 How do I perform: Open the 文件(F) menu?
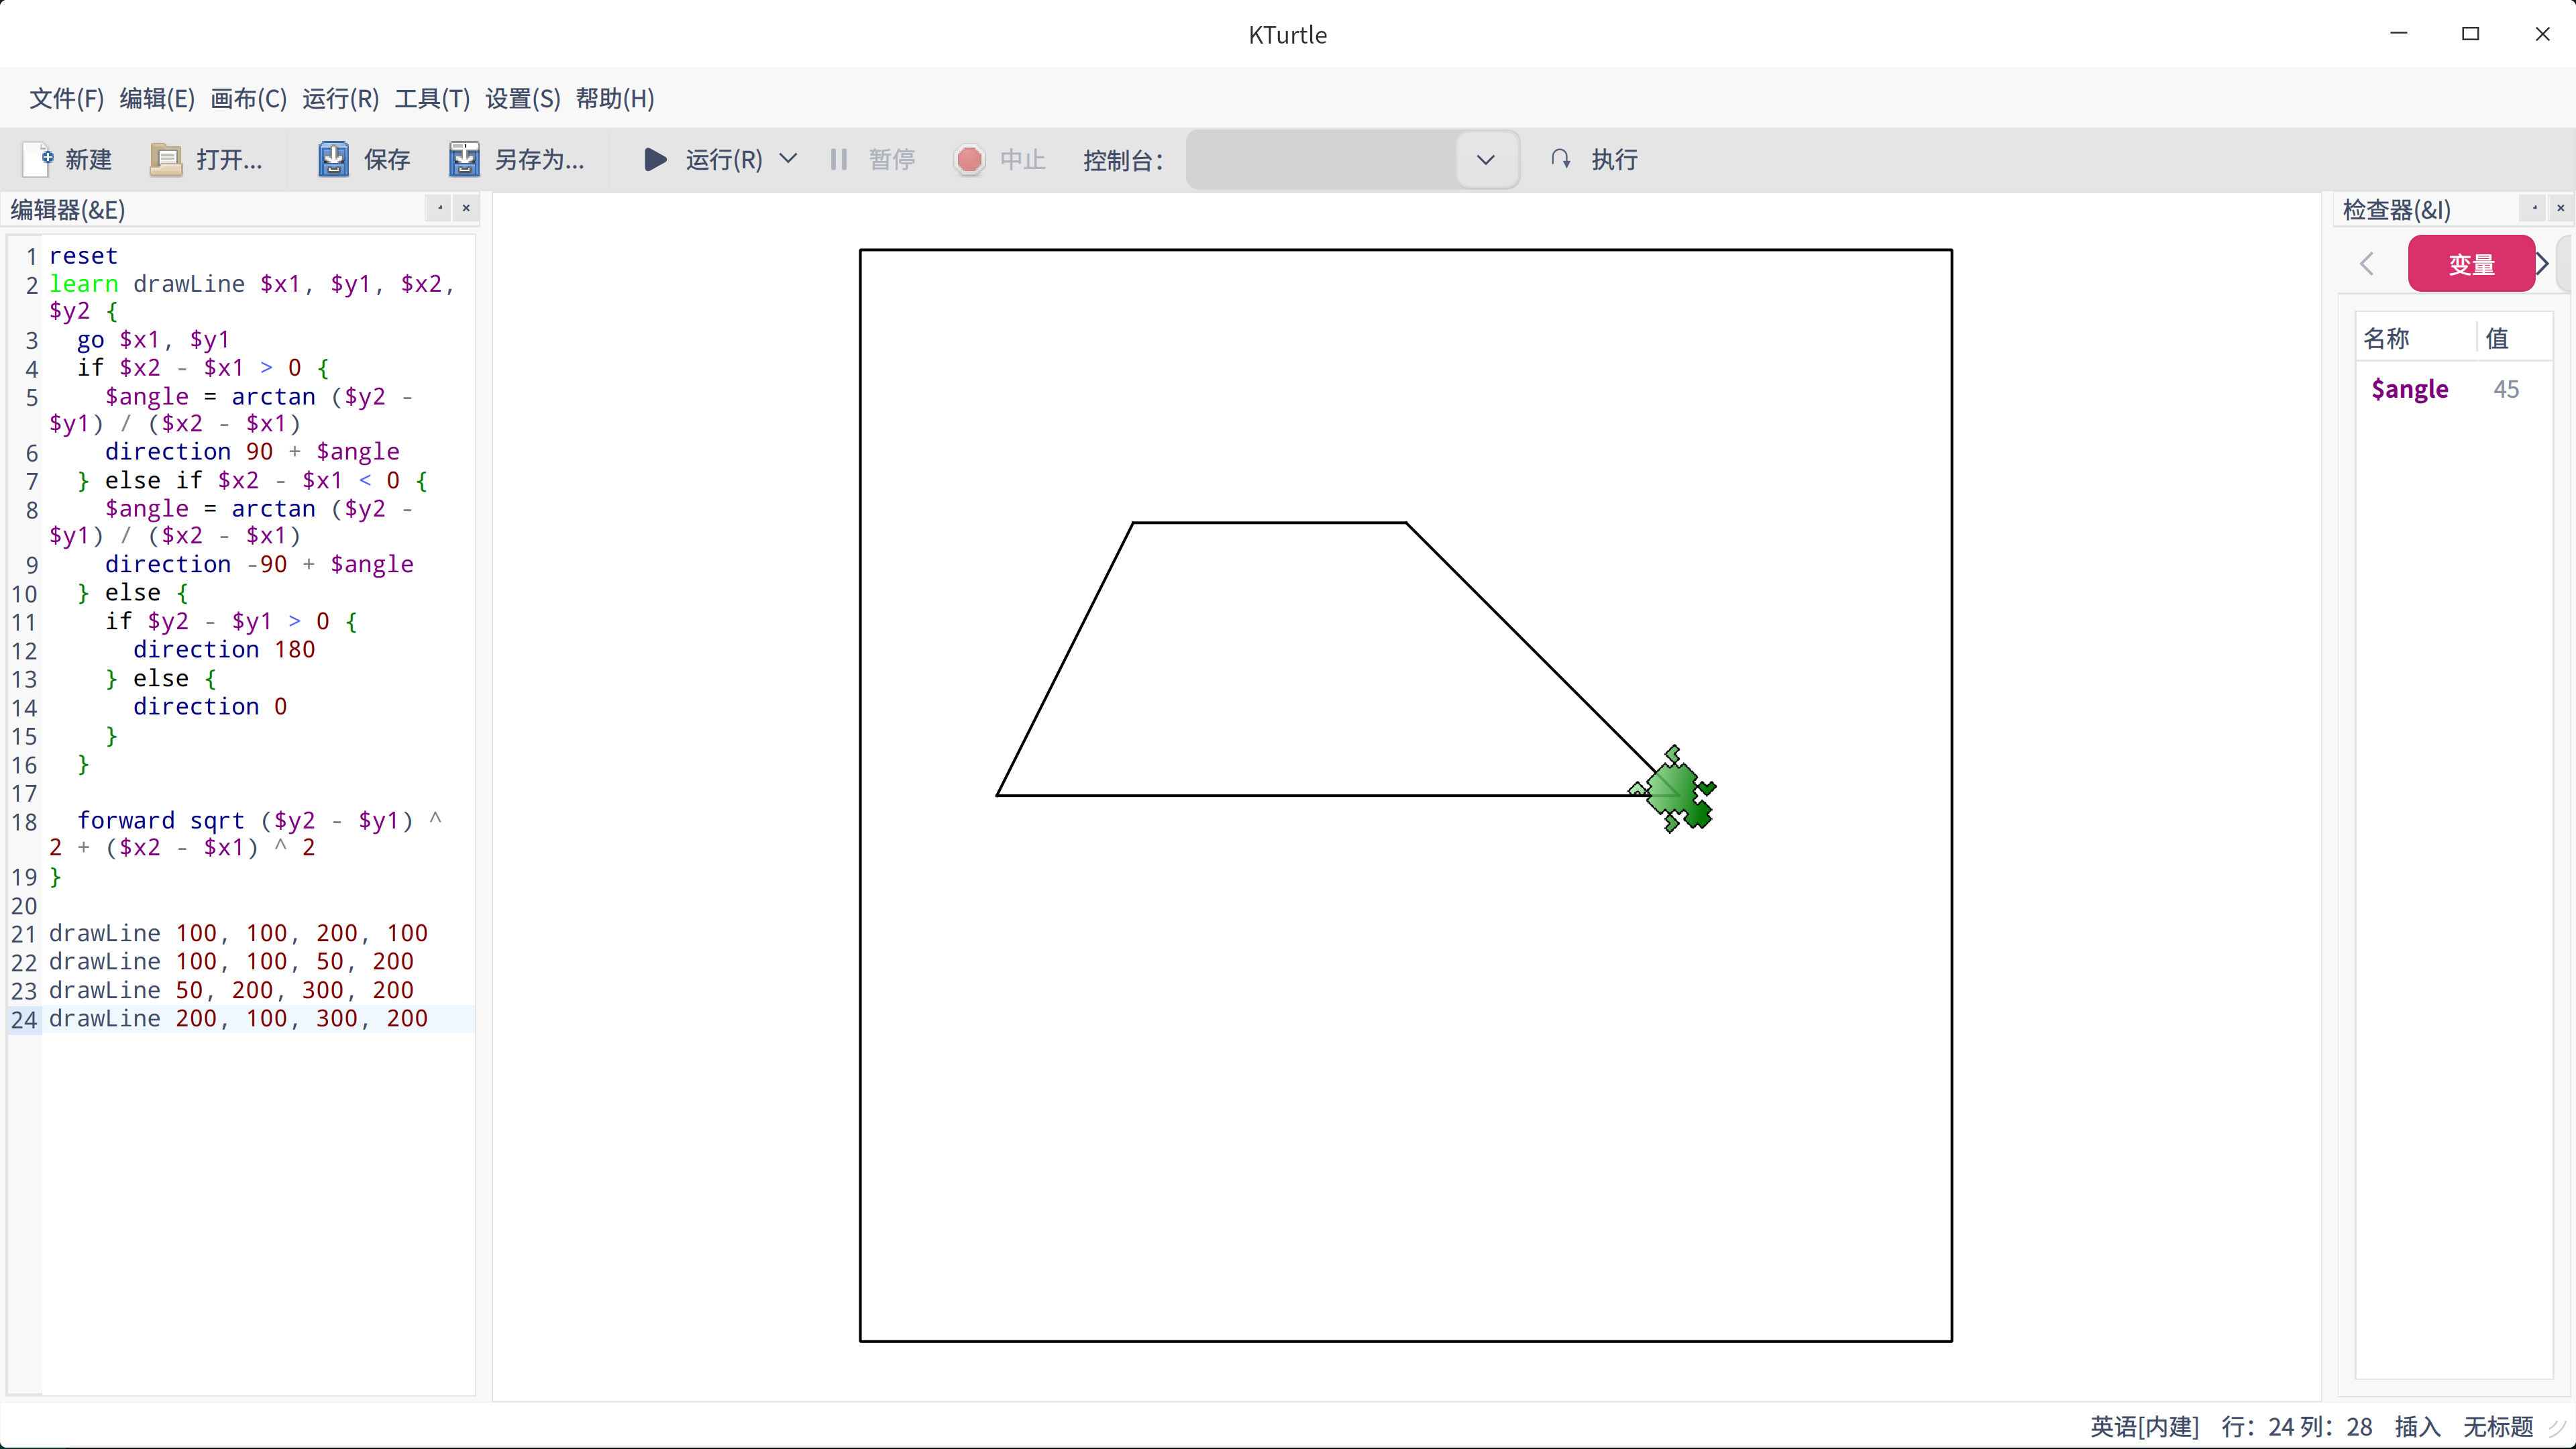pyautogui.click(x=67, y=98)
